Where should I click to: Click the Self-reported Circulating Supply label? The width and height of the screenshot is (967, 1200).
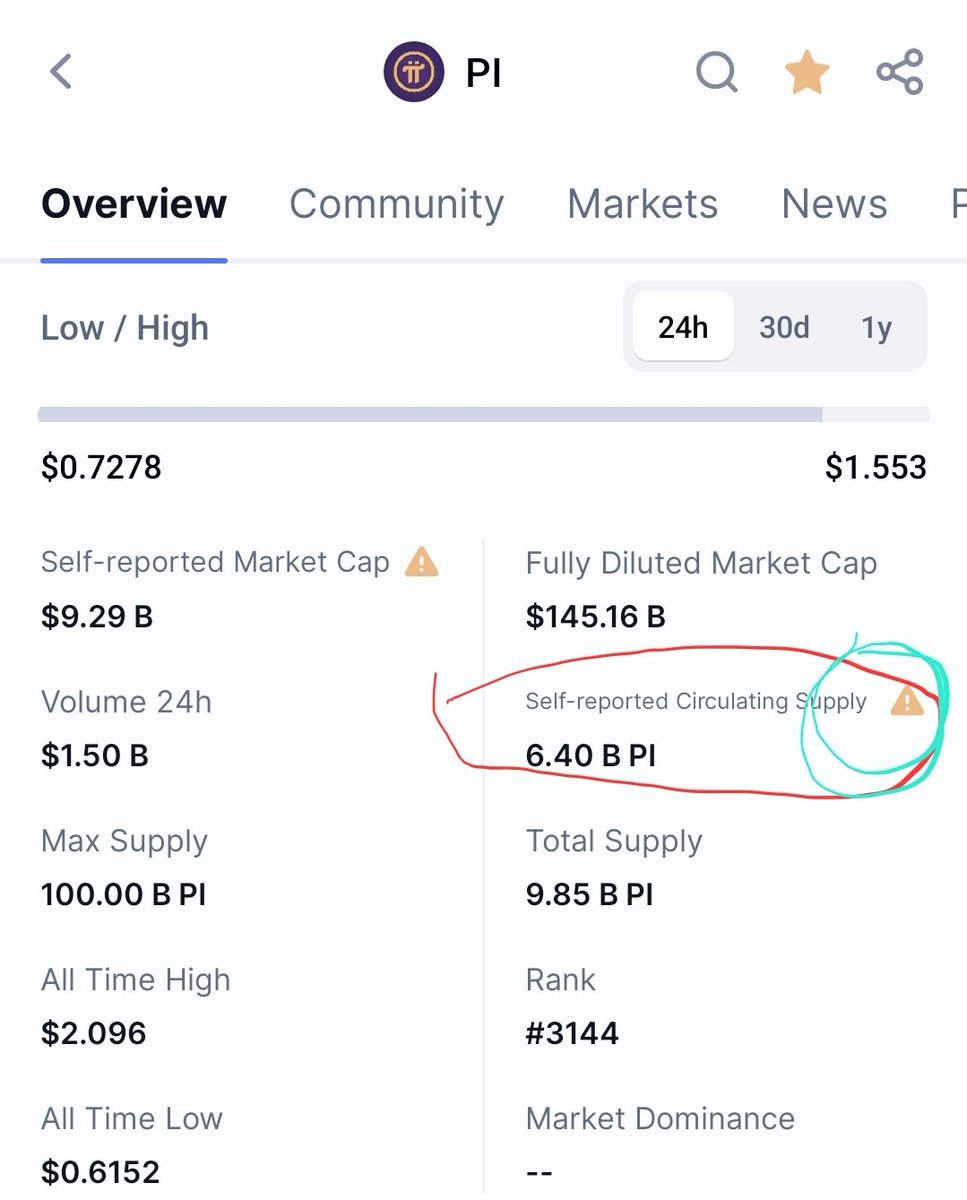(x=696, y=701)
